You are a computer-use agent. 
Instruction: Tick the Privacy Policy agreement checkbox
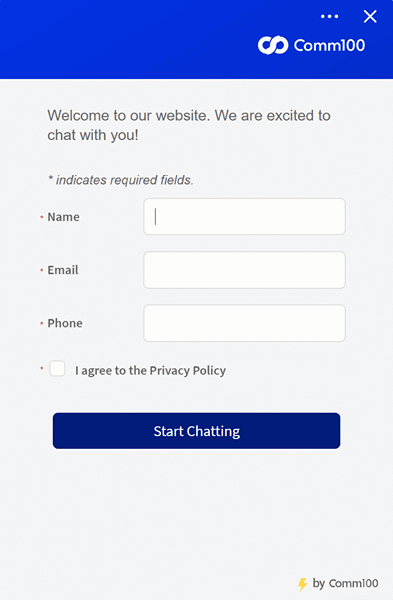57,369
